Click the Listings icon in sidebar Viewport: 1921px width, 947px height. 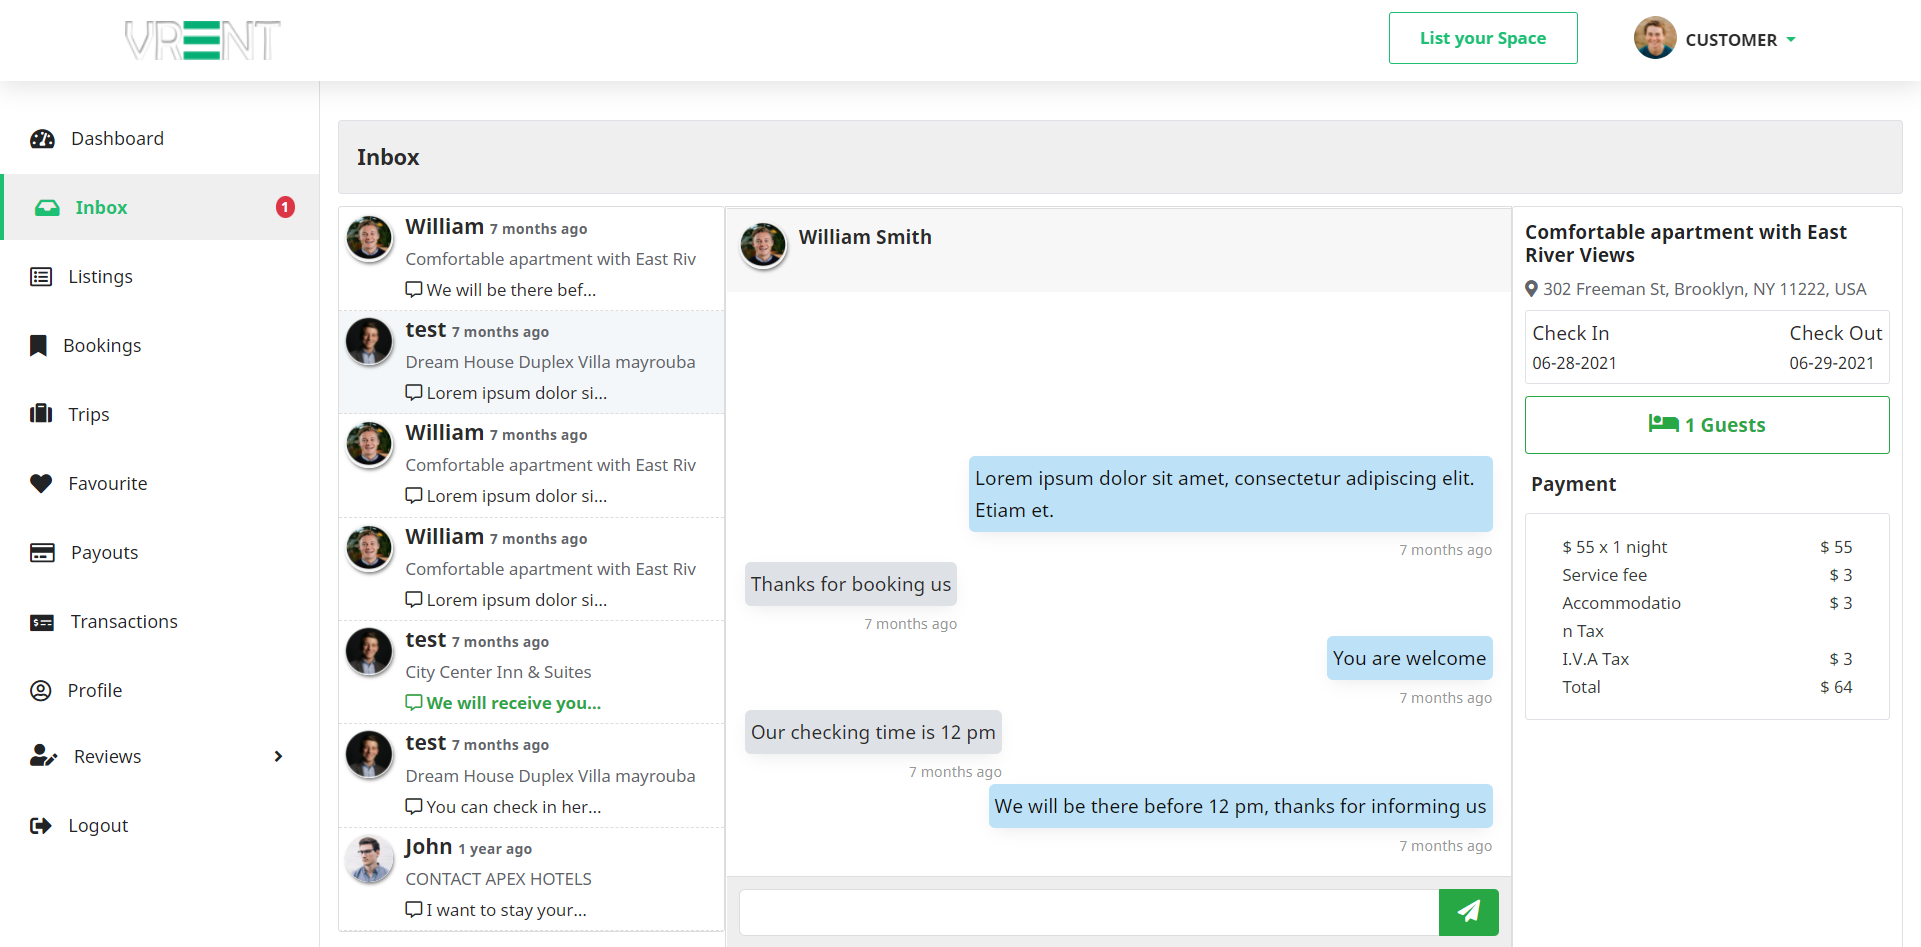click(41, 277)
